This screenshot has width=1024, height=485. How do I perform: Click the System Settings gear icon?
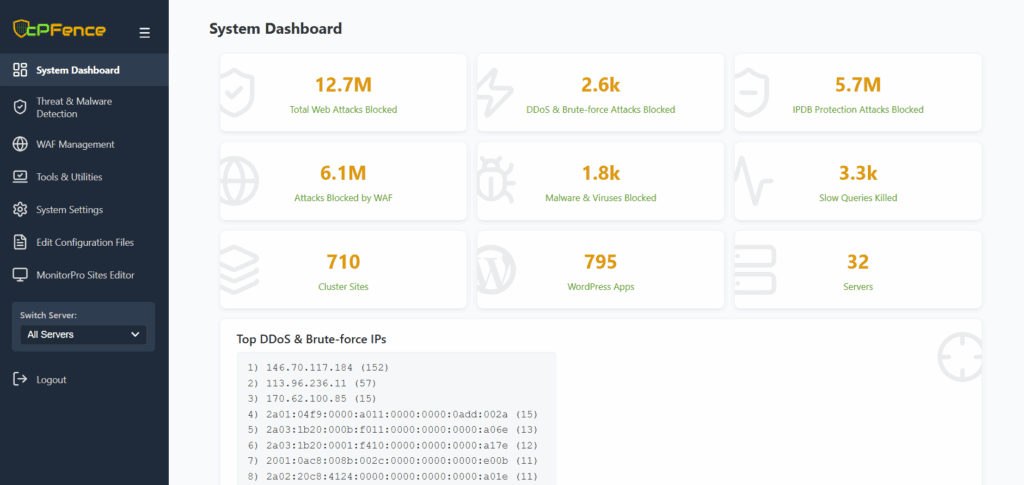[x=19, y=210]
